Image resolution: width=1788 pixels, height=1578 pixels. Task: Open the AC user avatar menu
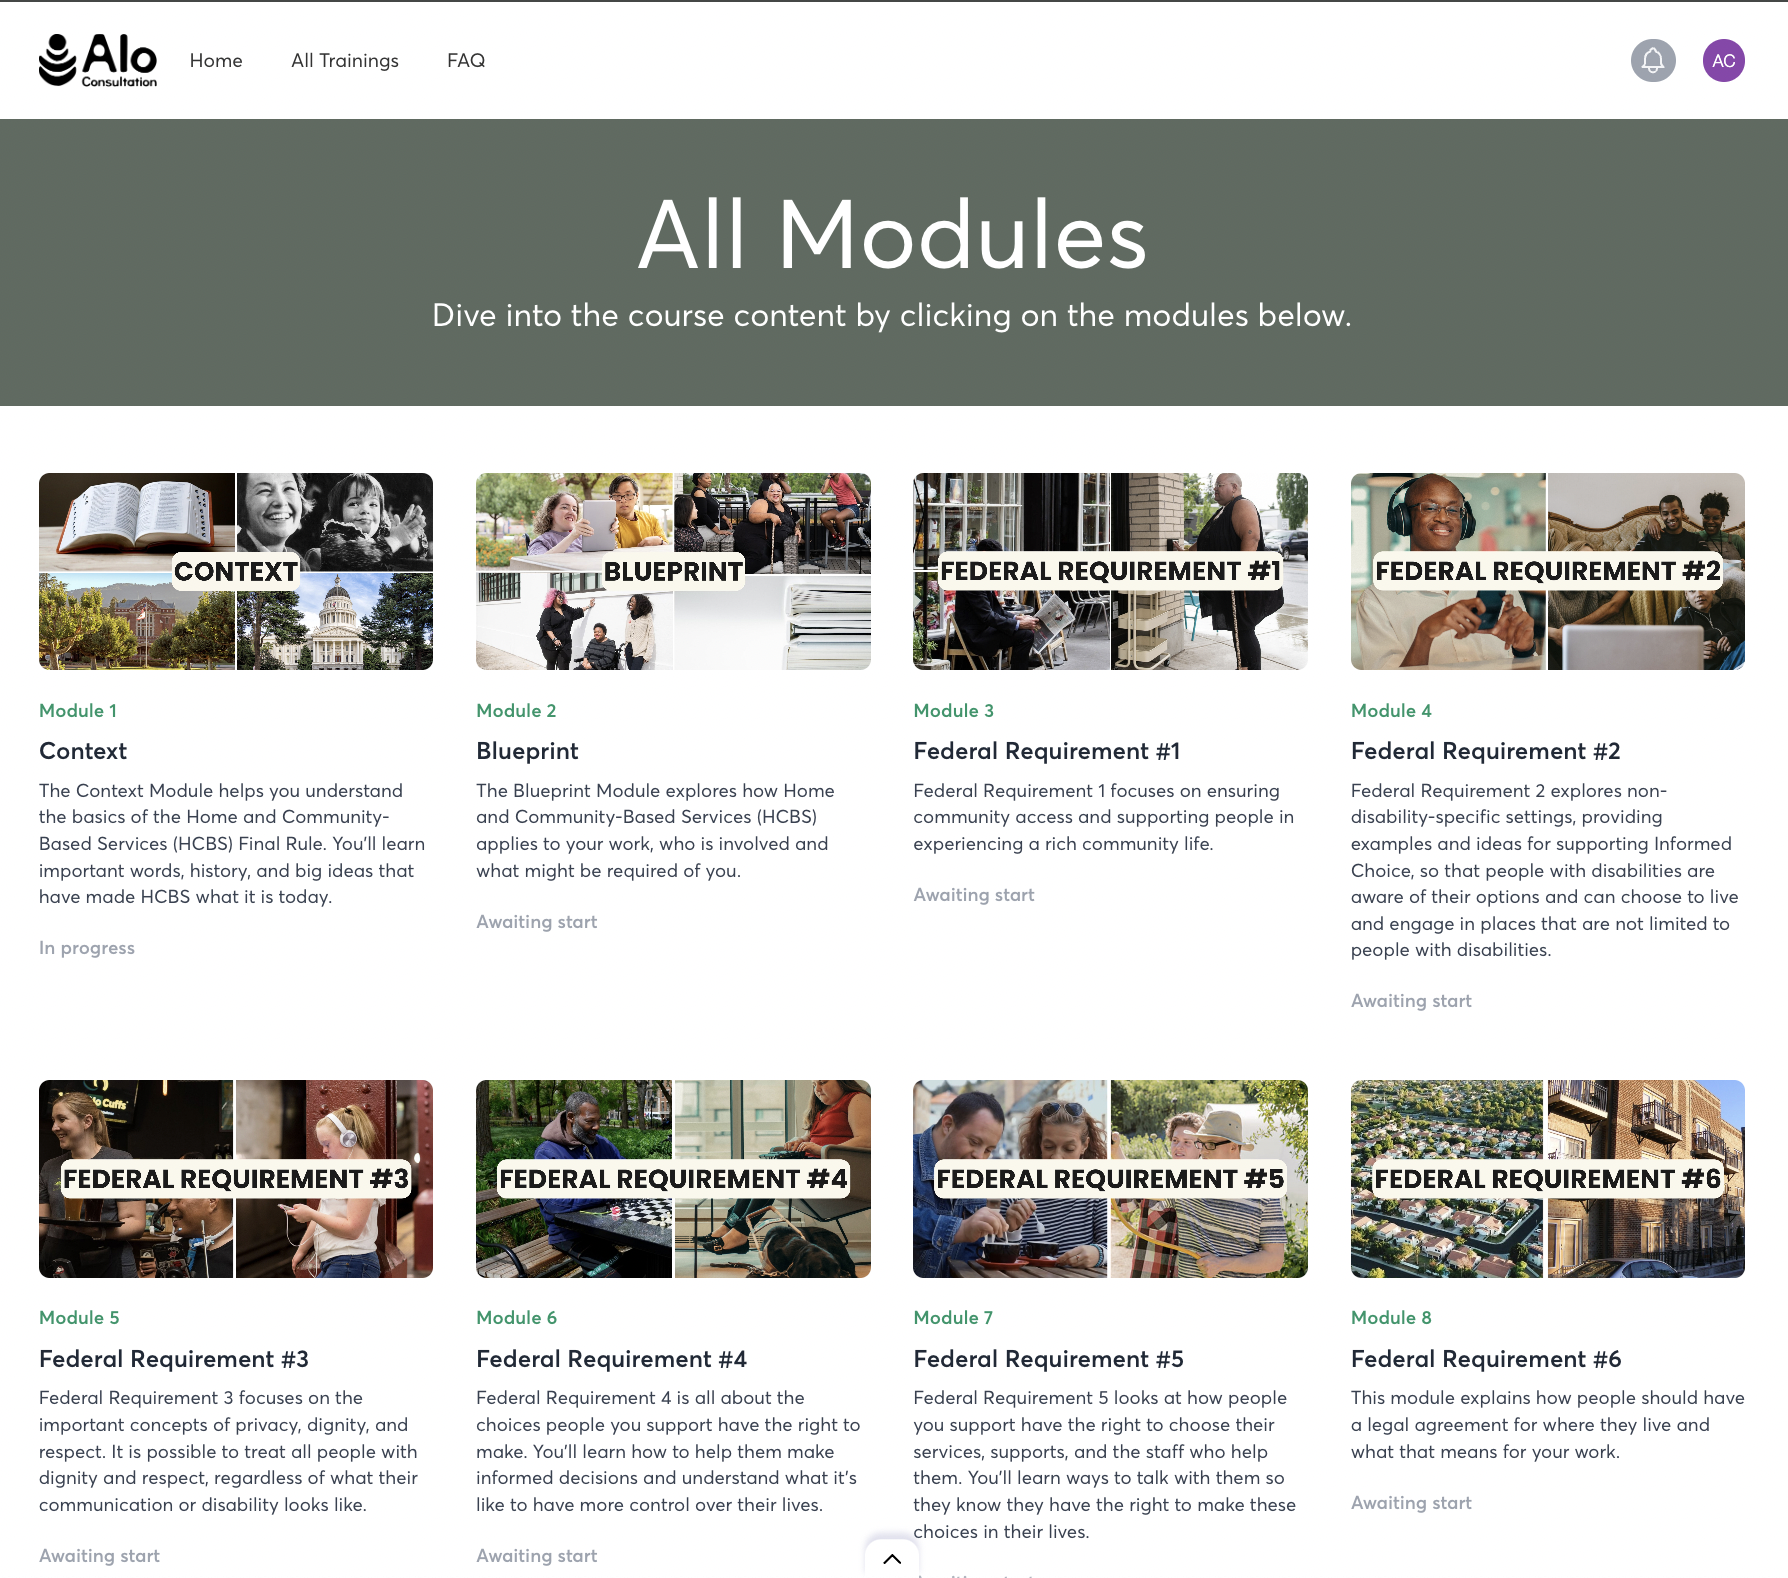tap(1724, 60)
